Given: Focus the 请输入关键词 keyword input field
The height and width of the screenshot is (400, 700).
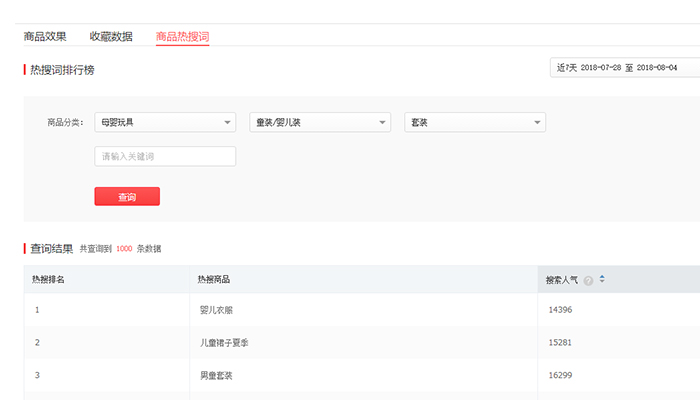Looking at the screenshot, I should (x=165, y=156).
